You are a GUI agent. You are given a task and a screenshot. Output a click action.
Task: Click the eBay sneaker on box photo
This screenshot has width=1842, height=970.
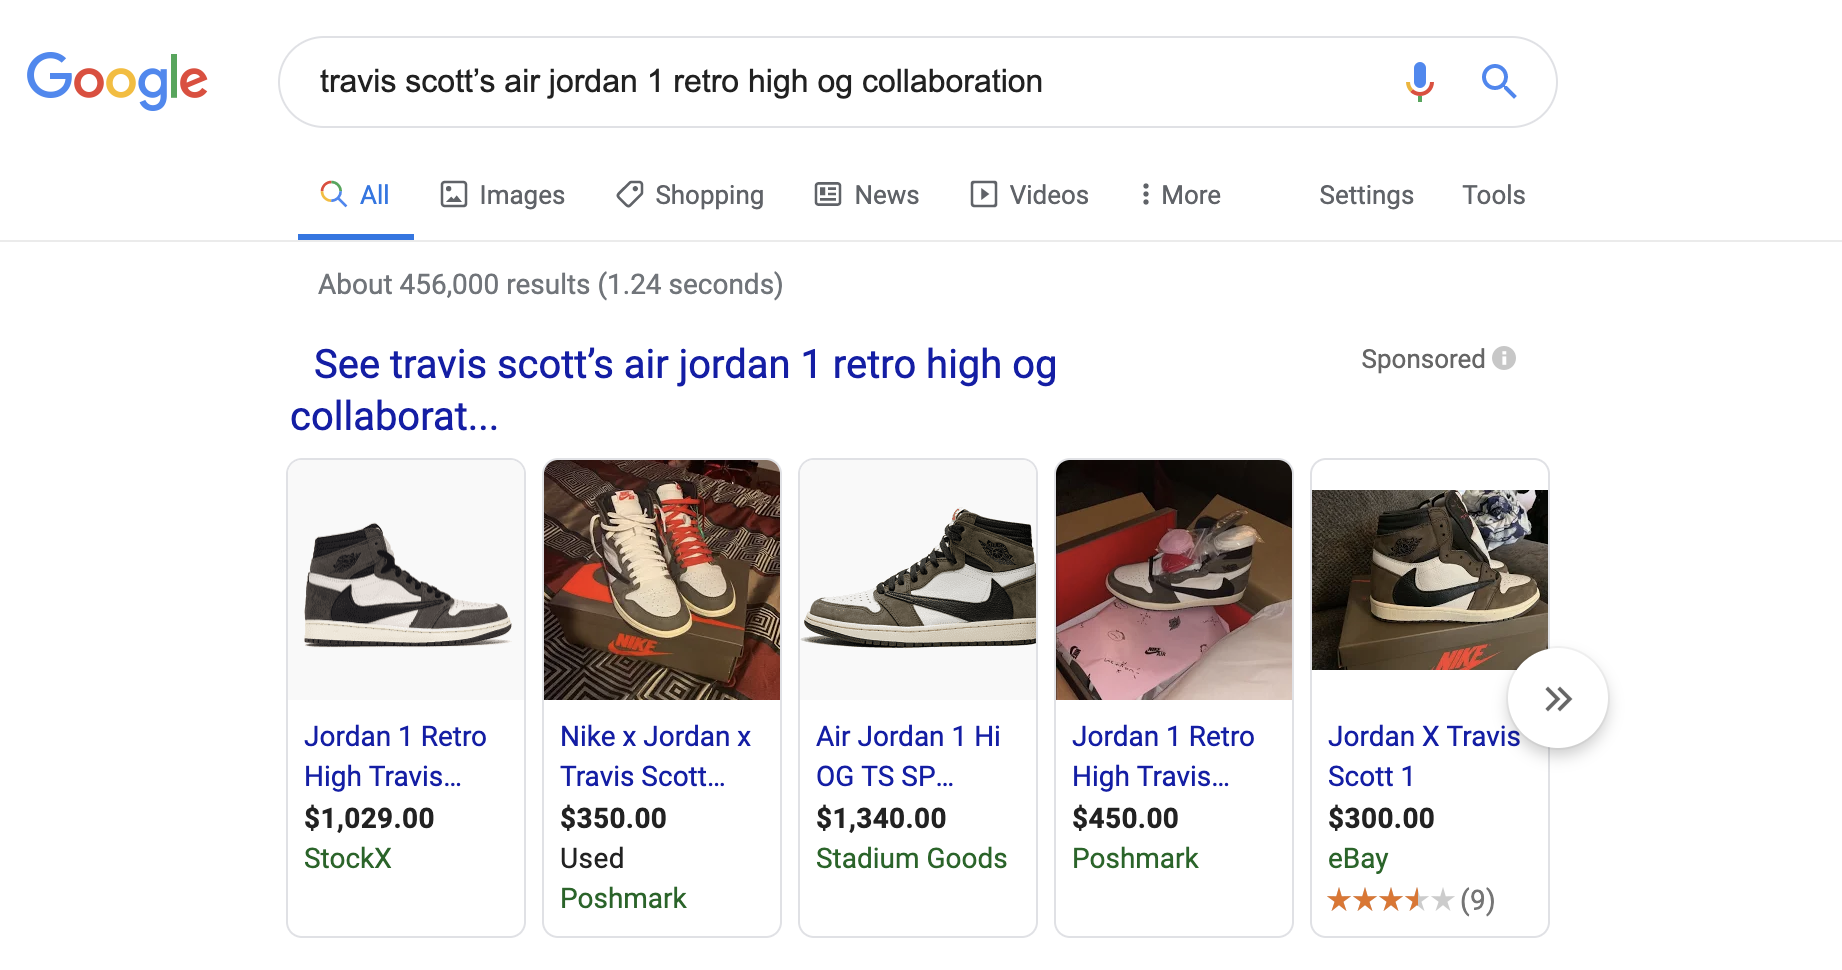coord(1430,580)
